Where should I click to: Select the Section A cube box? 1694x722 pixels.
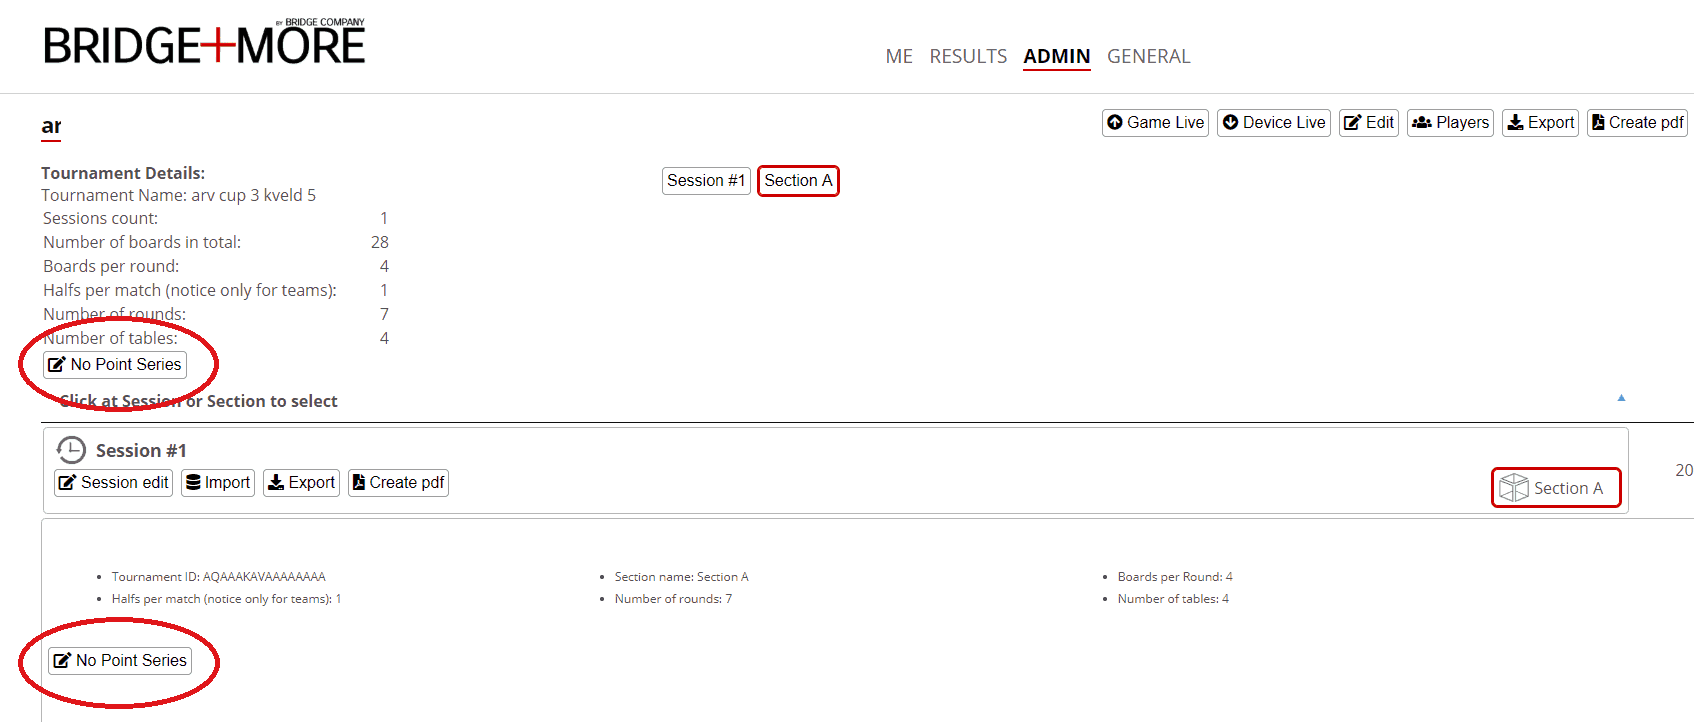[1555, 488]
